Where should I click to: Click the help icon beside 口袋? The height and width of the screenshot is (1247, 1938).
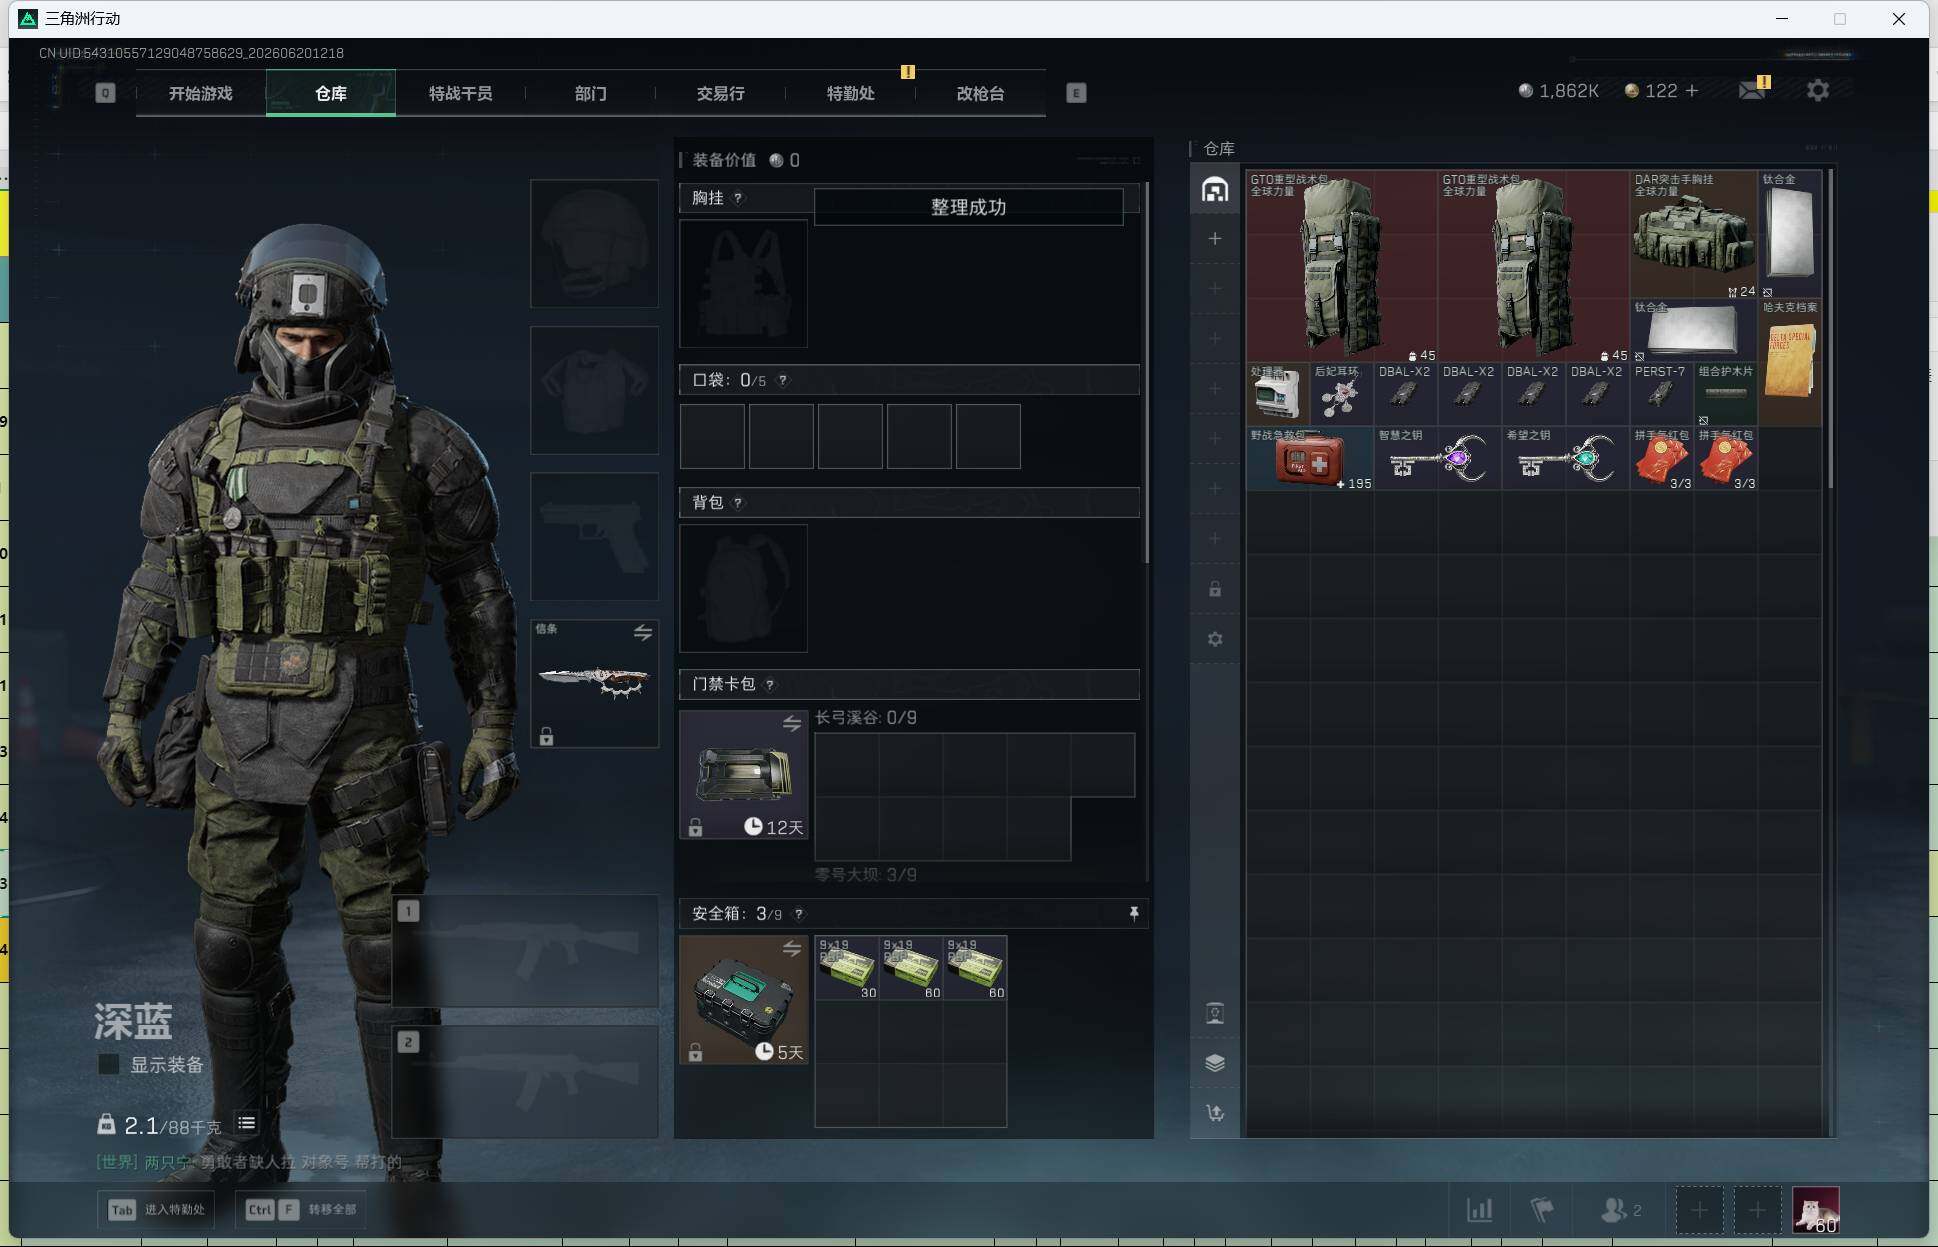pyautogui.click(x=783, y=380)
